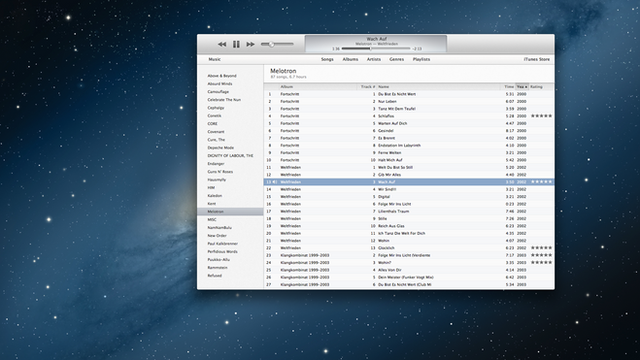
Task: Click the now-playing speaker icon in row 13
Action: [275, 182]
